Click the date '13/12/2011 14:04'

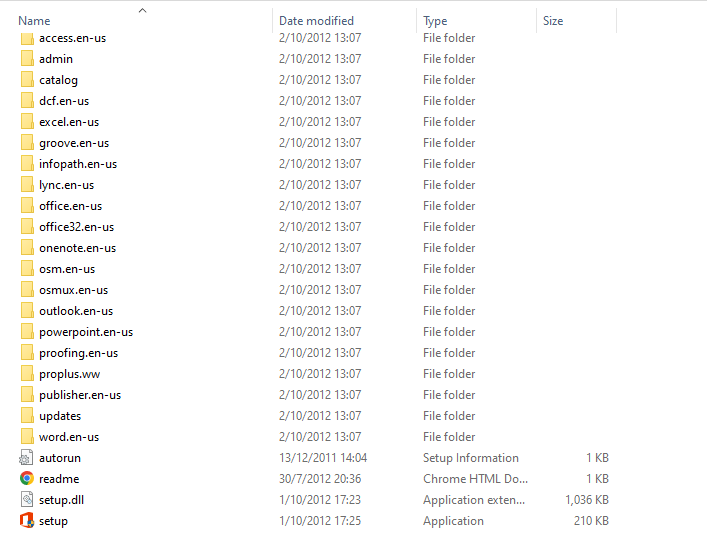click(323, 458)
